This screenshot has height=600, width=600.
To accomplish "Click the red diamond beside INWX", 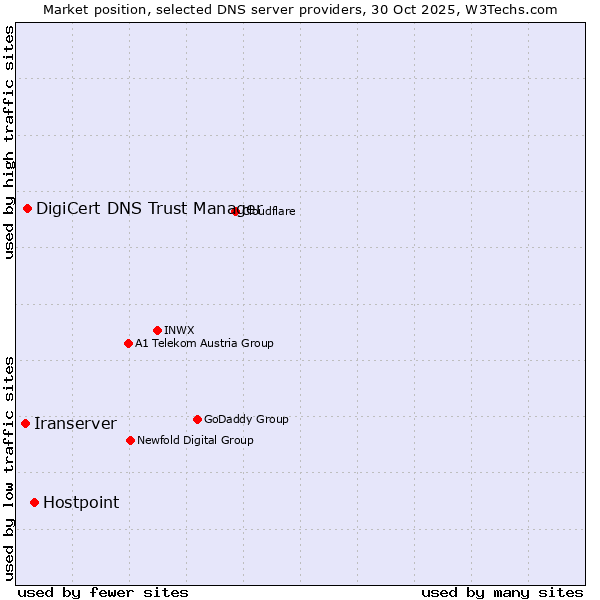I will [157, 330].
